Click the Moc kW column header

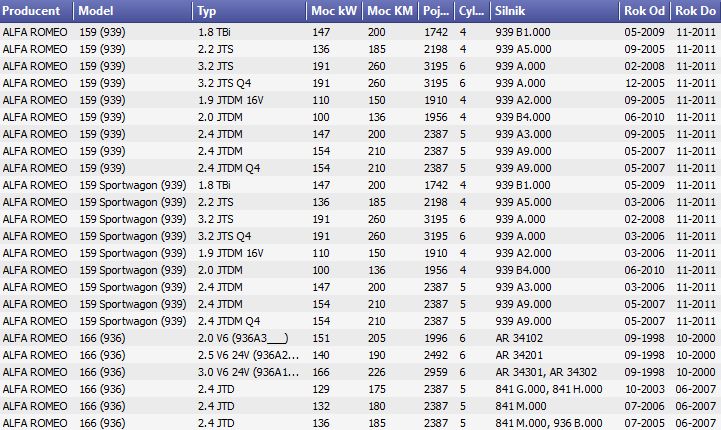coord(334,11)
